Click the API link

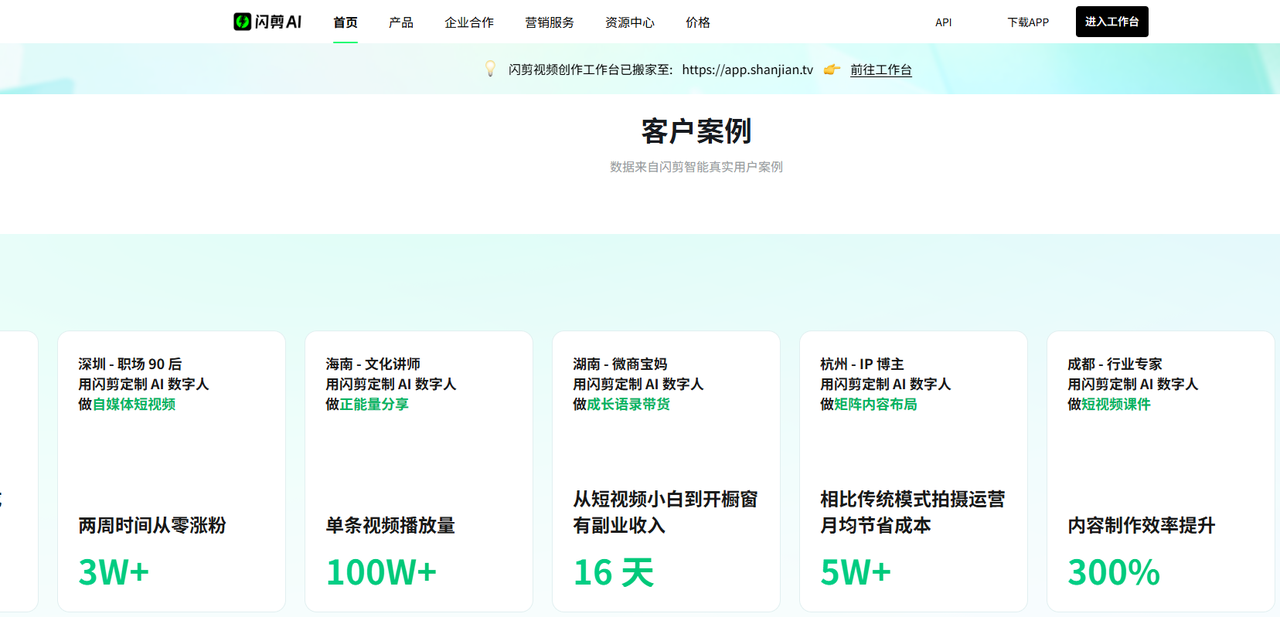tap(942, 21)
